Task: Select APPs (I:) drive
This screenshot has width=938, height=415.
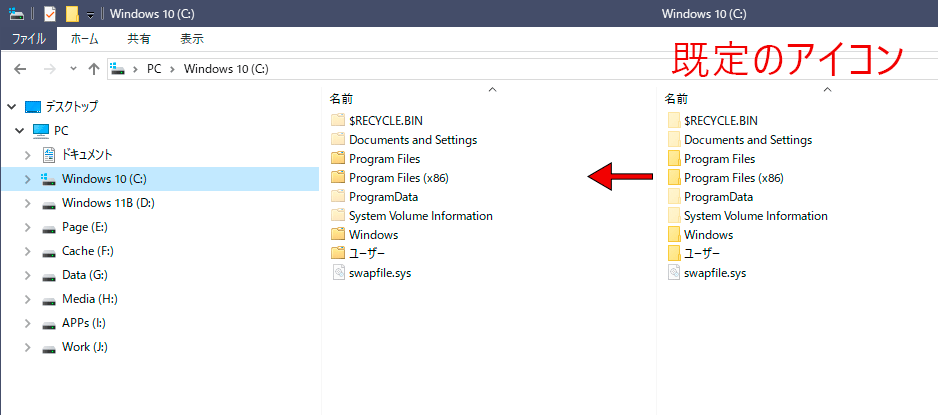Action: [84, 323]
